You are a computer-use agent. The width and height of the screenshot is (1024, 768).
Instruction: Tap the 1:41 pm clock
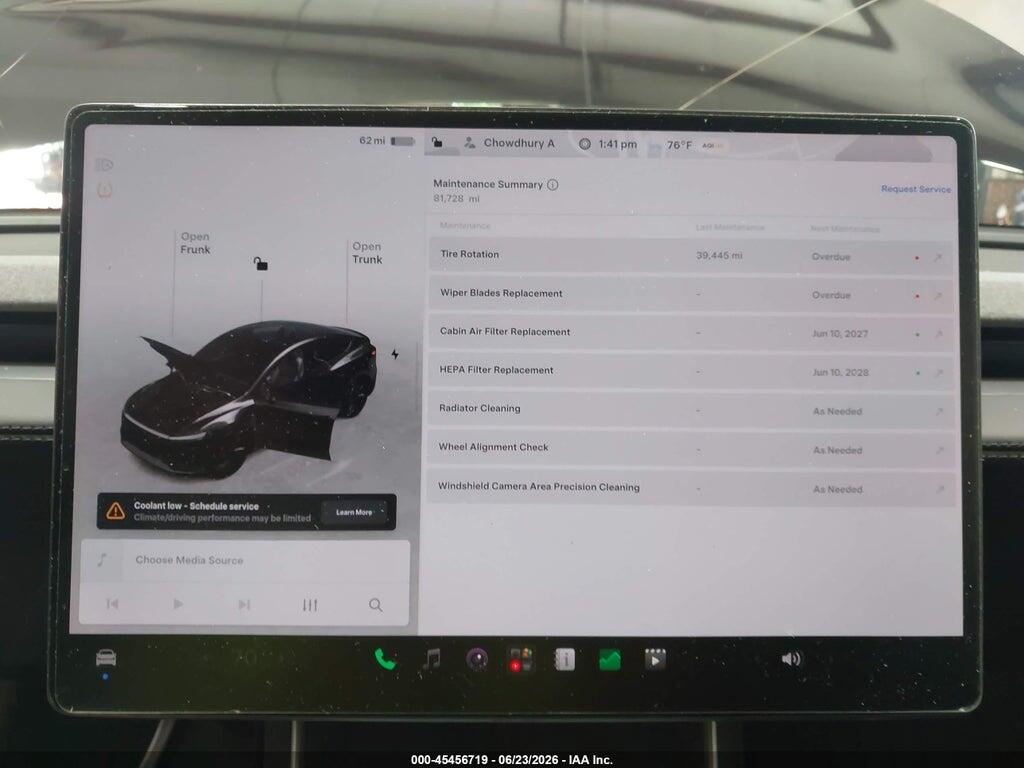[617, 144]
